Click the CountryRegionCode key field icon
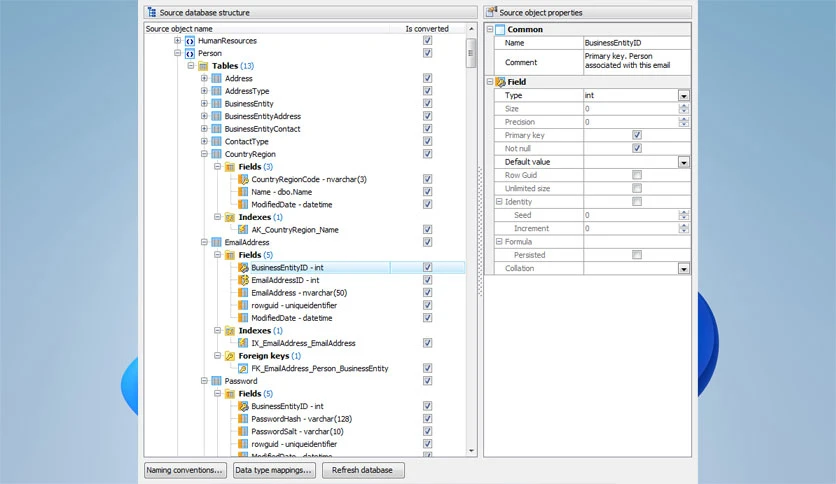836x484 pixels. pyautogui.click(x=243, y=180)
